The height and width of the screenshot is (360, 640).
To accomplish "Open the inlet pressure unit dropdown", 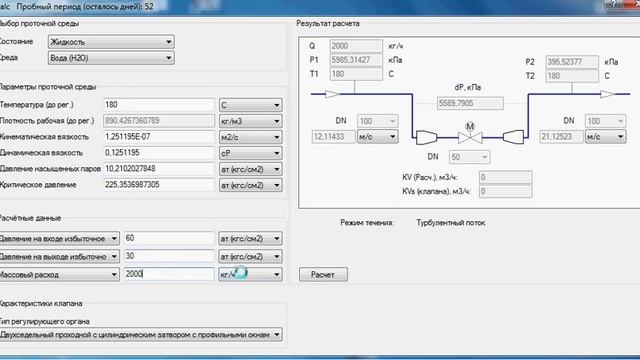I will coord(250,238).
